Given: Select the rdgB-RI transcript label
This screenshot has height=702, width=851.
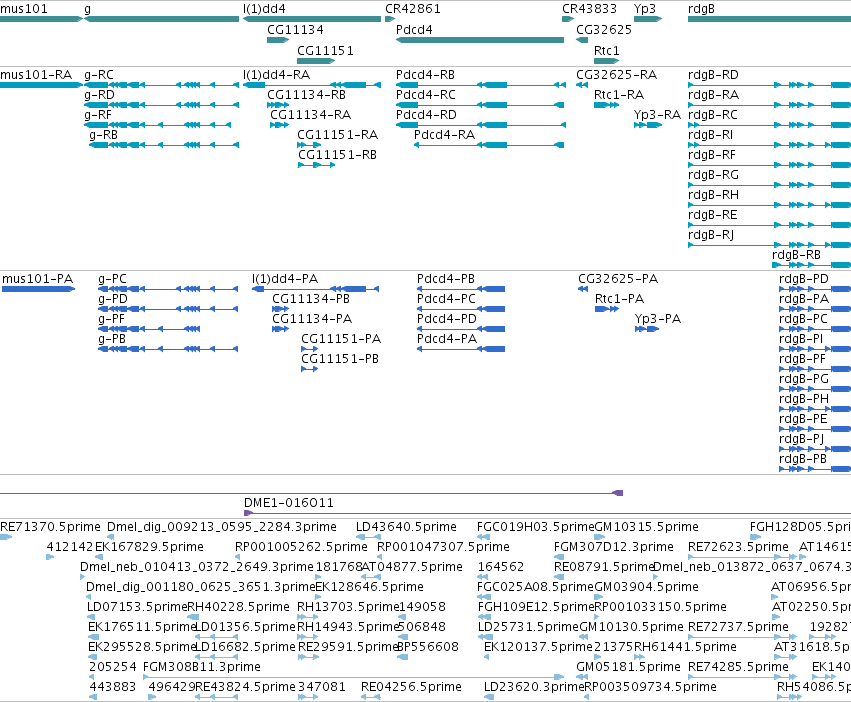Looking at the screenshot, I should point(710,135).
